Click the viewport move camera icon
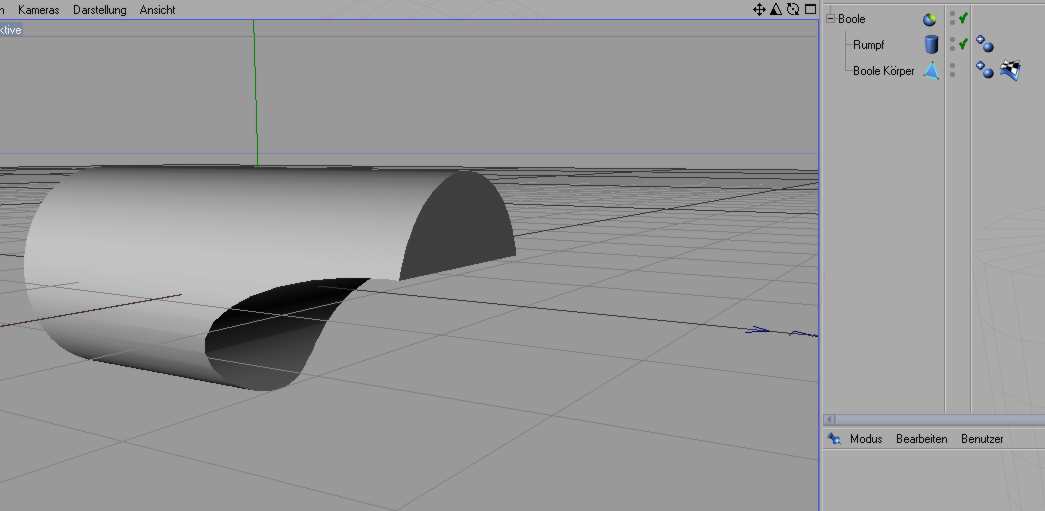 point(759,9)
